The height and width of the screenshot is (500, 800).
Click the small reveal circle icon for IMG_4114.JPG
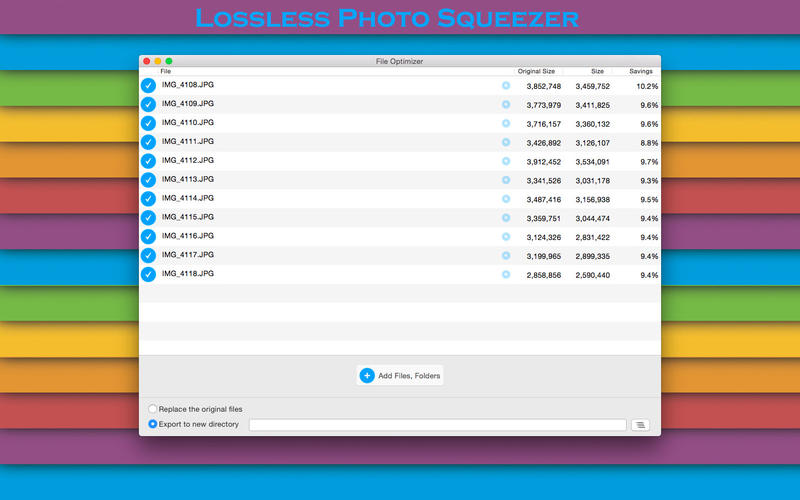point(506,198)
